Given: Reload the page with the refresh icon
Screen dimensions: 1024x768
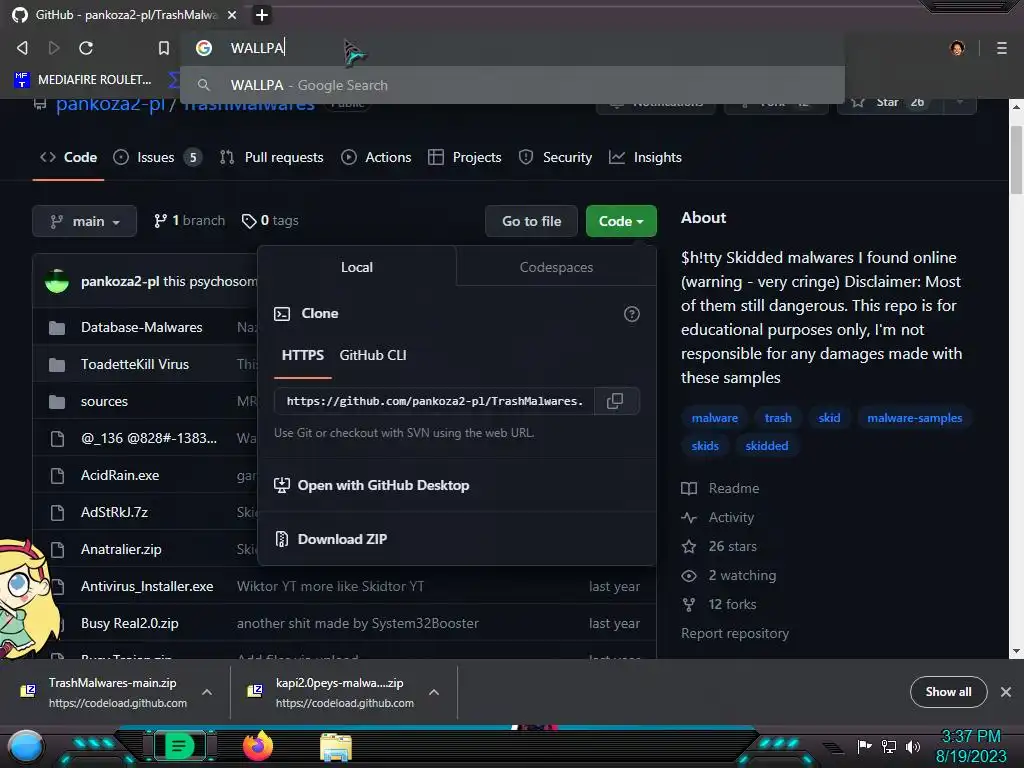Looking at the screenshot, I should tap(86, 48).
